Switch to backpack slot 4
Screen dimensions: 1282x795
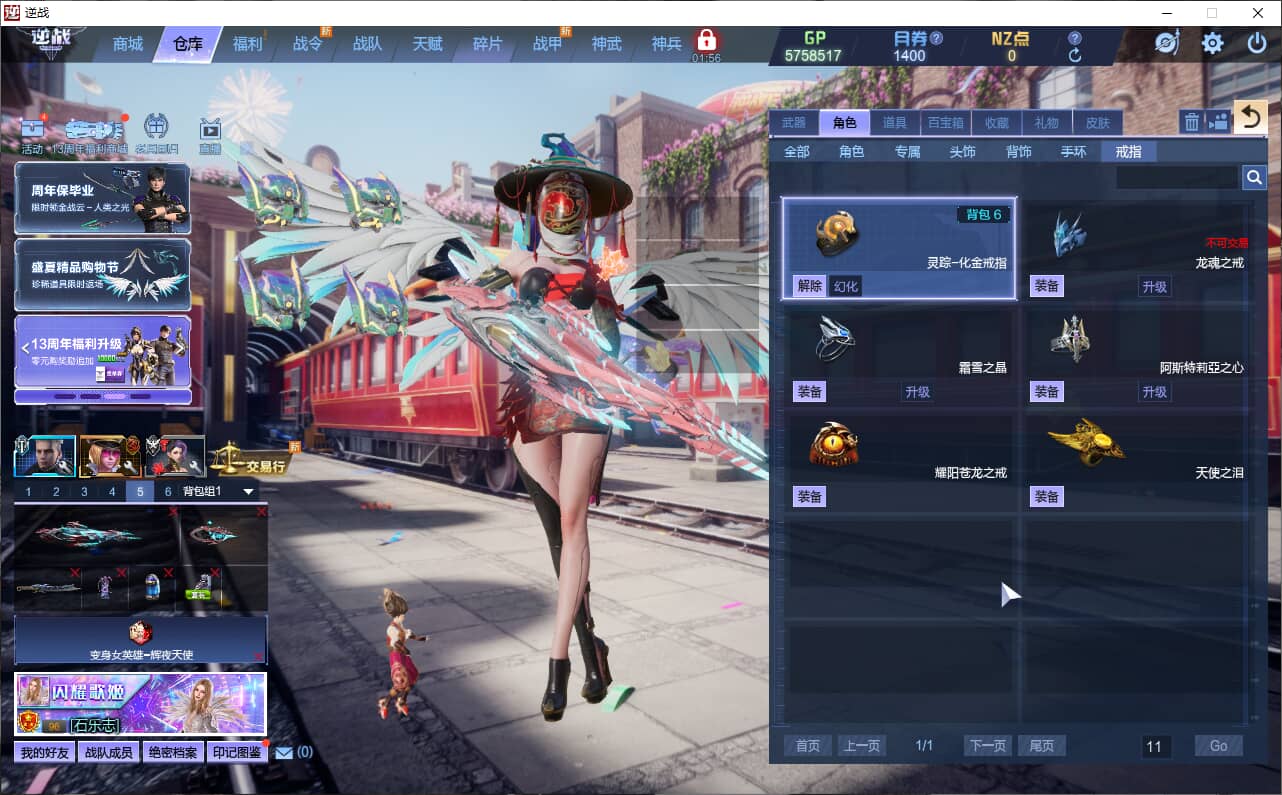coord(112,492)
